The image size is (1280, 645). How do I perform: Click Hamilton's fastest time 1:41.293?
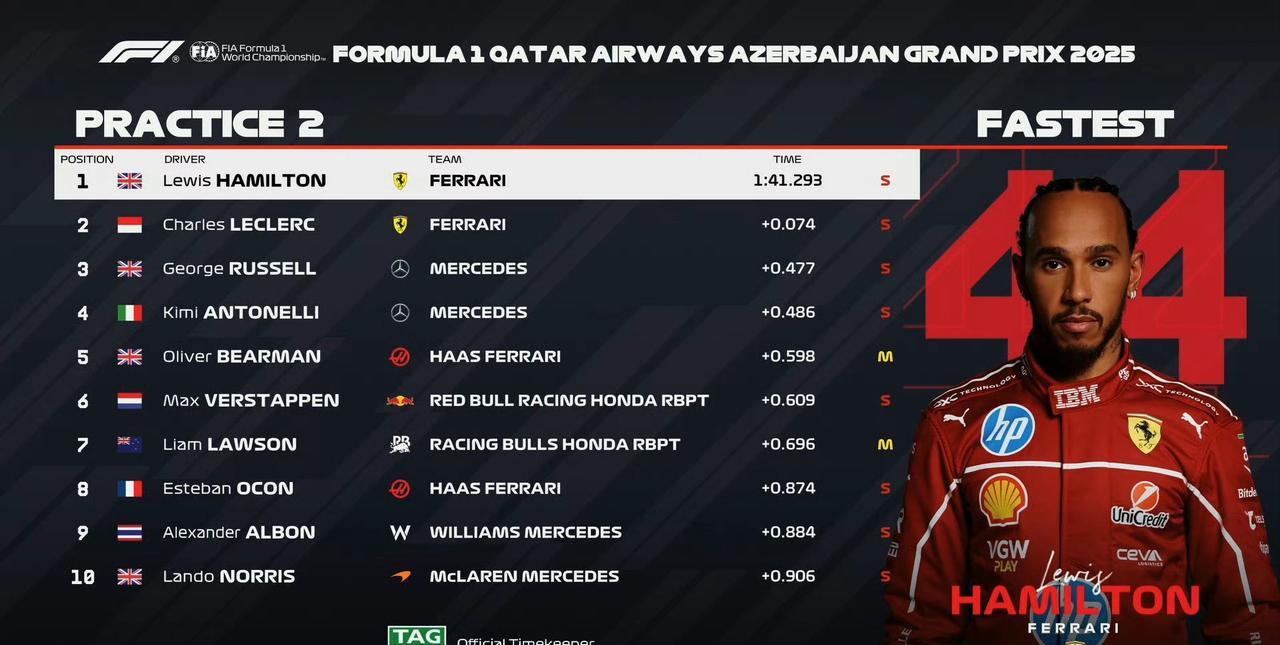click(x=787, y=181)
